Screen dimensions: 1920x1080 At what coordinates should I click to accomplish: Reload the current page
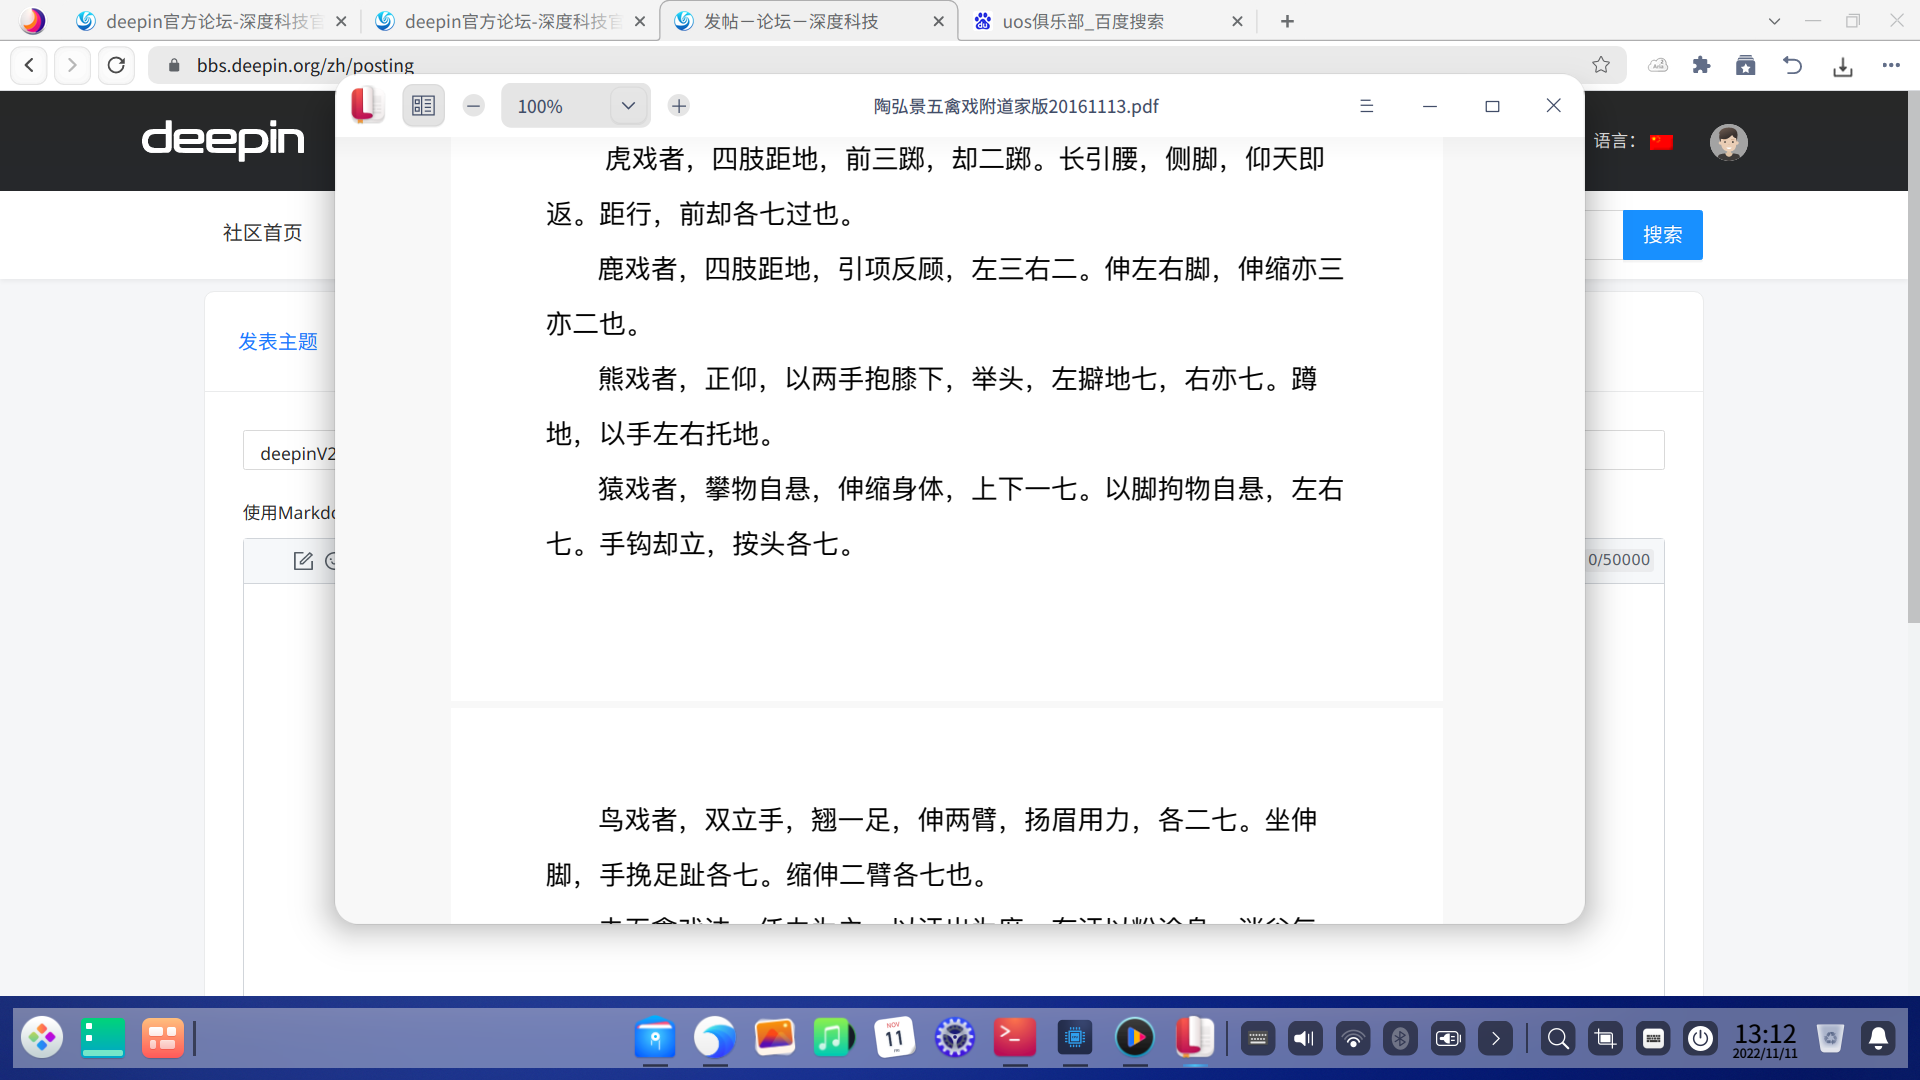click(x=116, y=65)
